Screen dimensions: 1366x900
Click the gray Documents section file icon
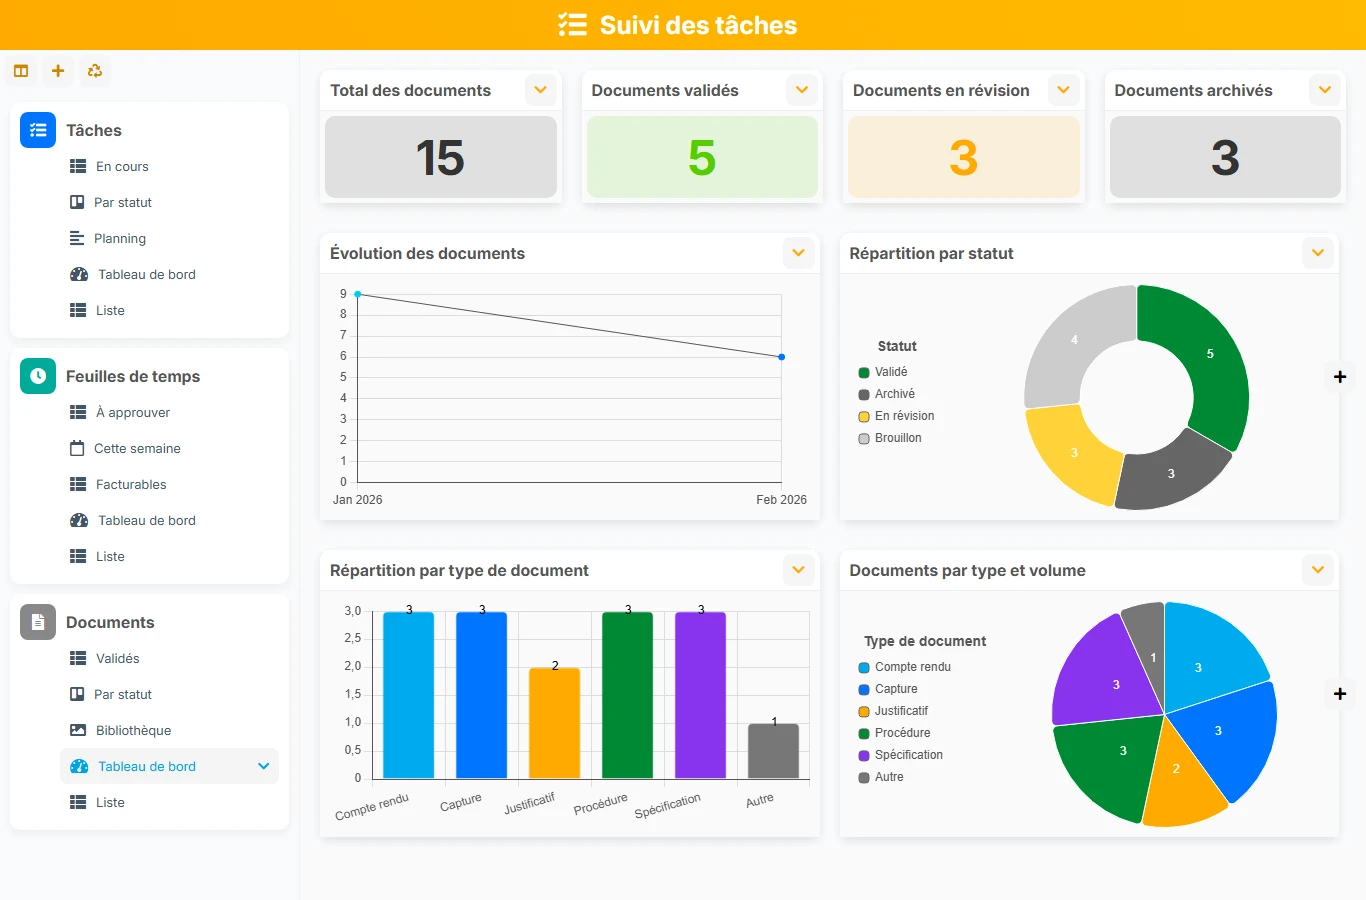click(x=38, y=622)
